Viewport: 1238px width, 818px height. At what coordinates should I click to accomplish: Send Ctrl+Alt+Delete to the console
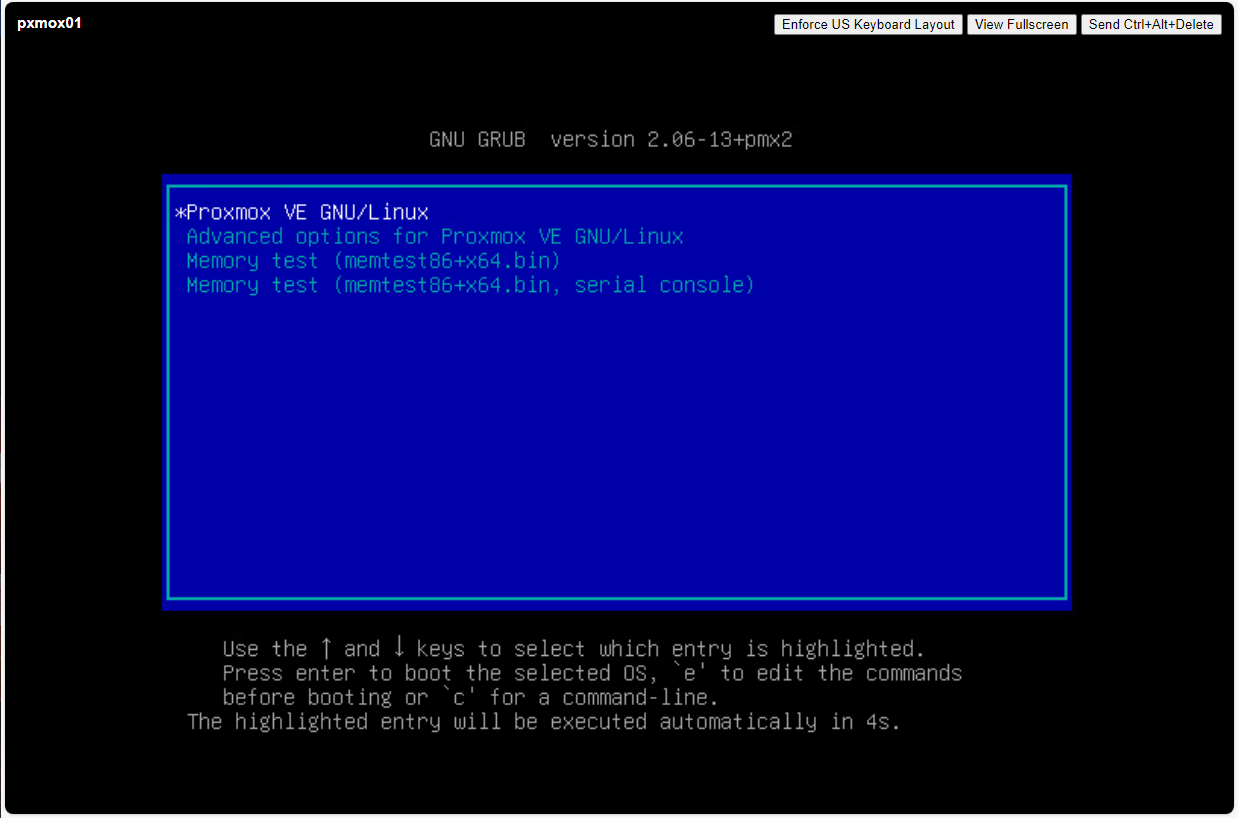pyautogui.click(x=1151, y=25)
